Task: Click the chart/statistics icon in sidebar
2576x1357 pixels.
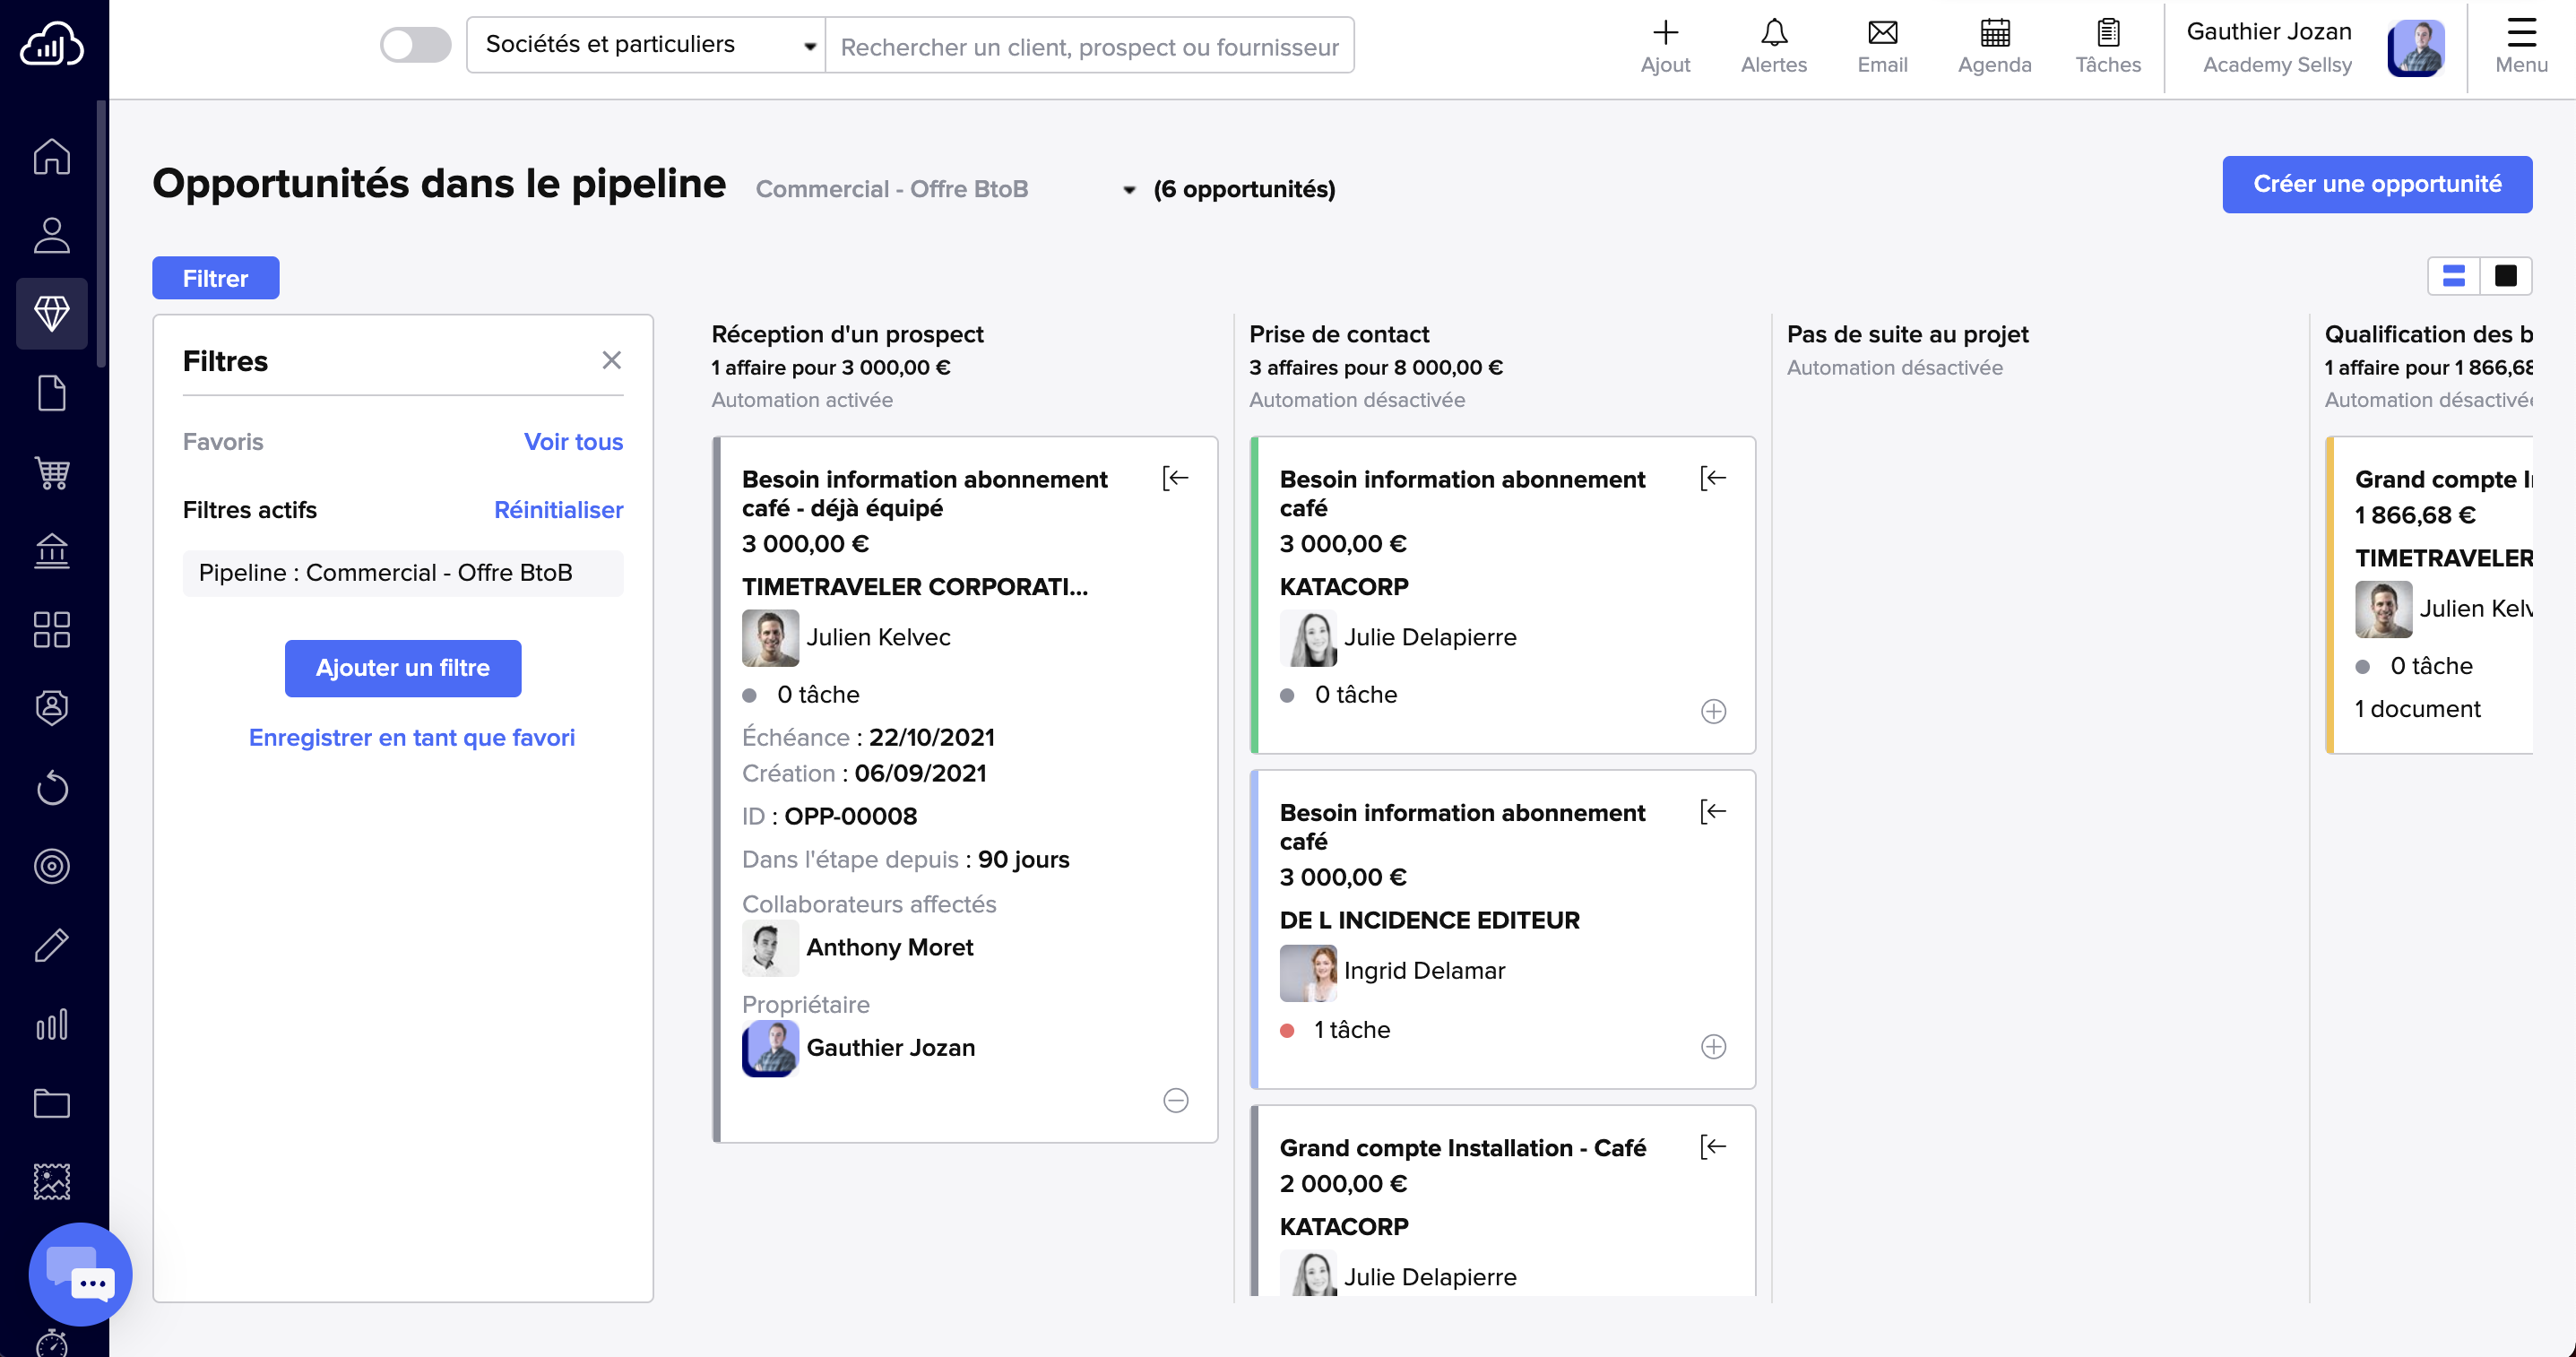Action: tap(49, 1024)
